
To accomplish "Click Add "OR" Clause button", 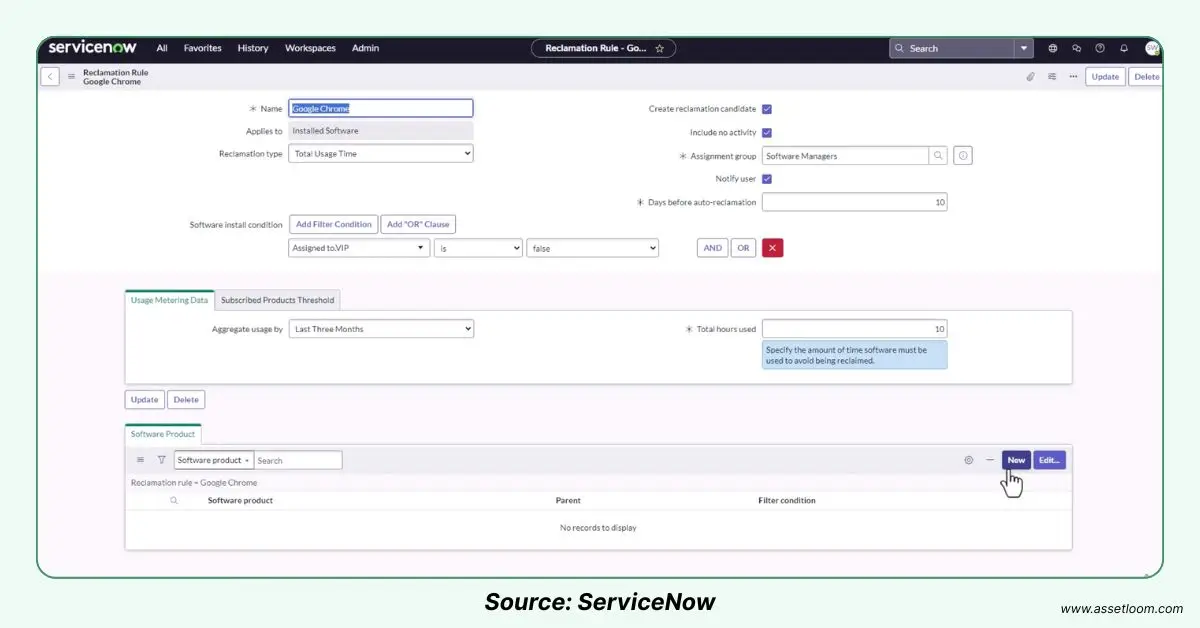I will coord(418,224).
